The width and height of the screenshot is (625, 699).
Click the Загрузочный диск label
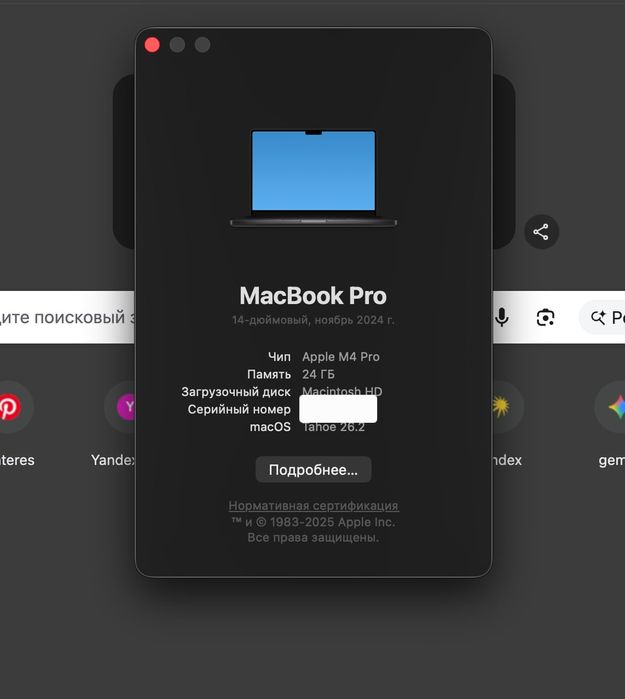pyautogui.click(x=236, y=392)
